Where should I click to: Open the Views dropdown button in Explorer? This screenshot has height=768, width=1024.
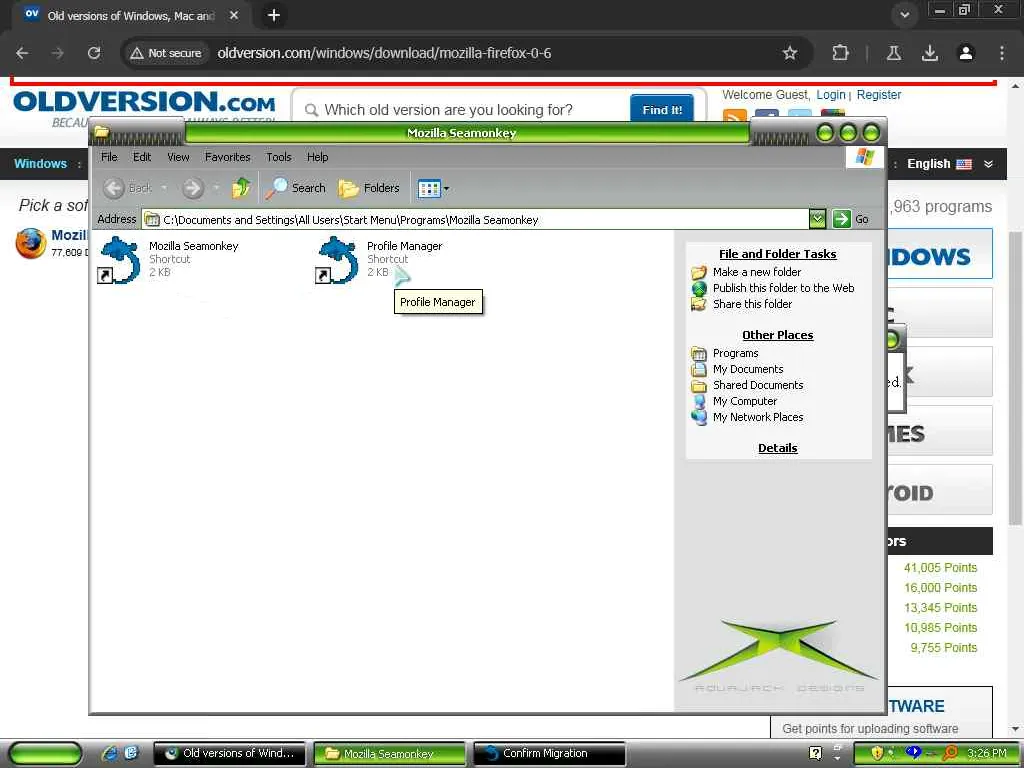[x=433, y=189]
